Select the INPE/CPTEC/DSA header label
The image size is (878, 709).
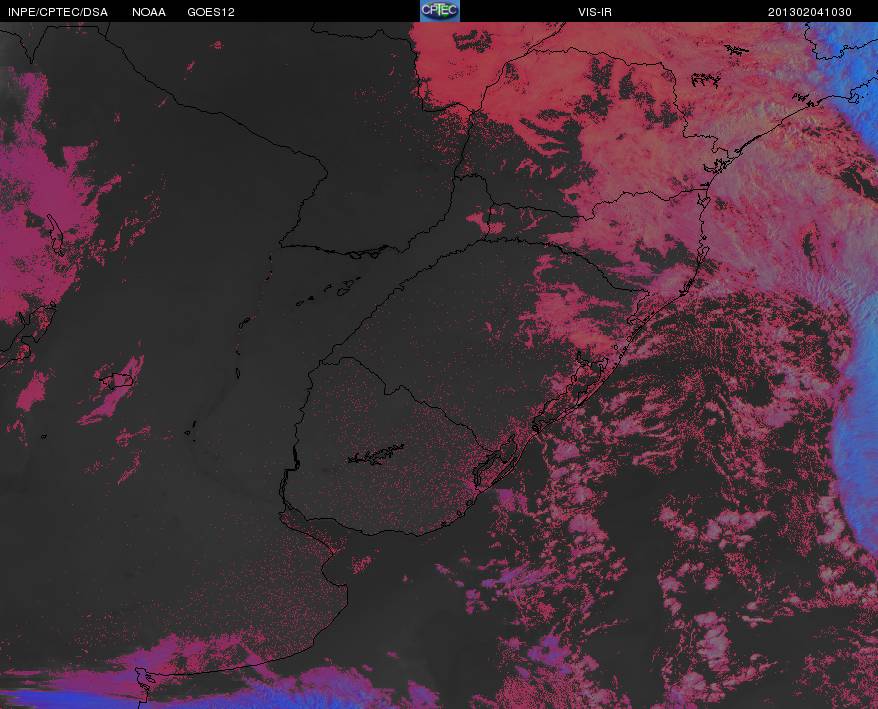(58, 12)
